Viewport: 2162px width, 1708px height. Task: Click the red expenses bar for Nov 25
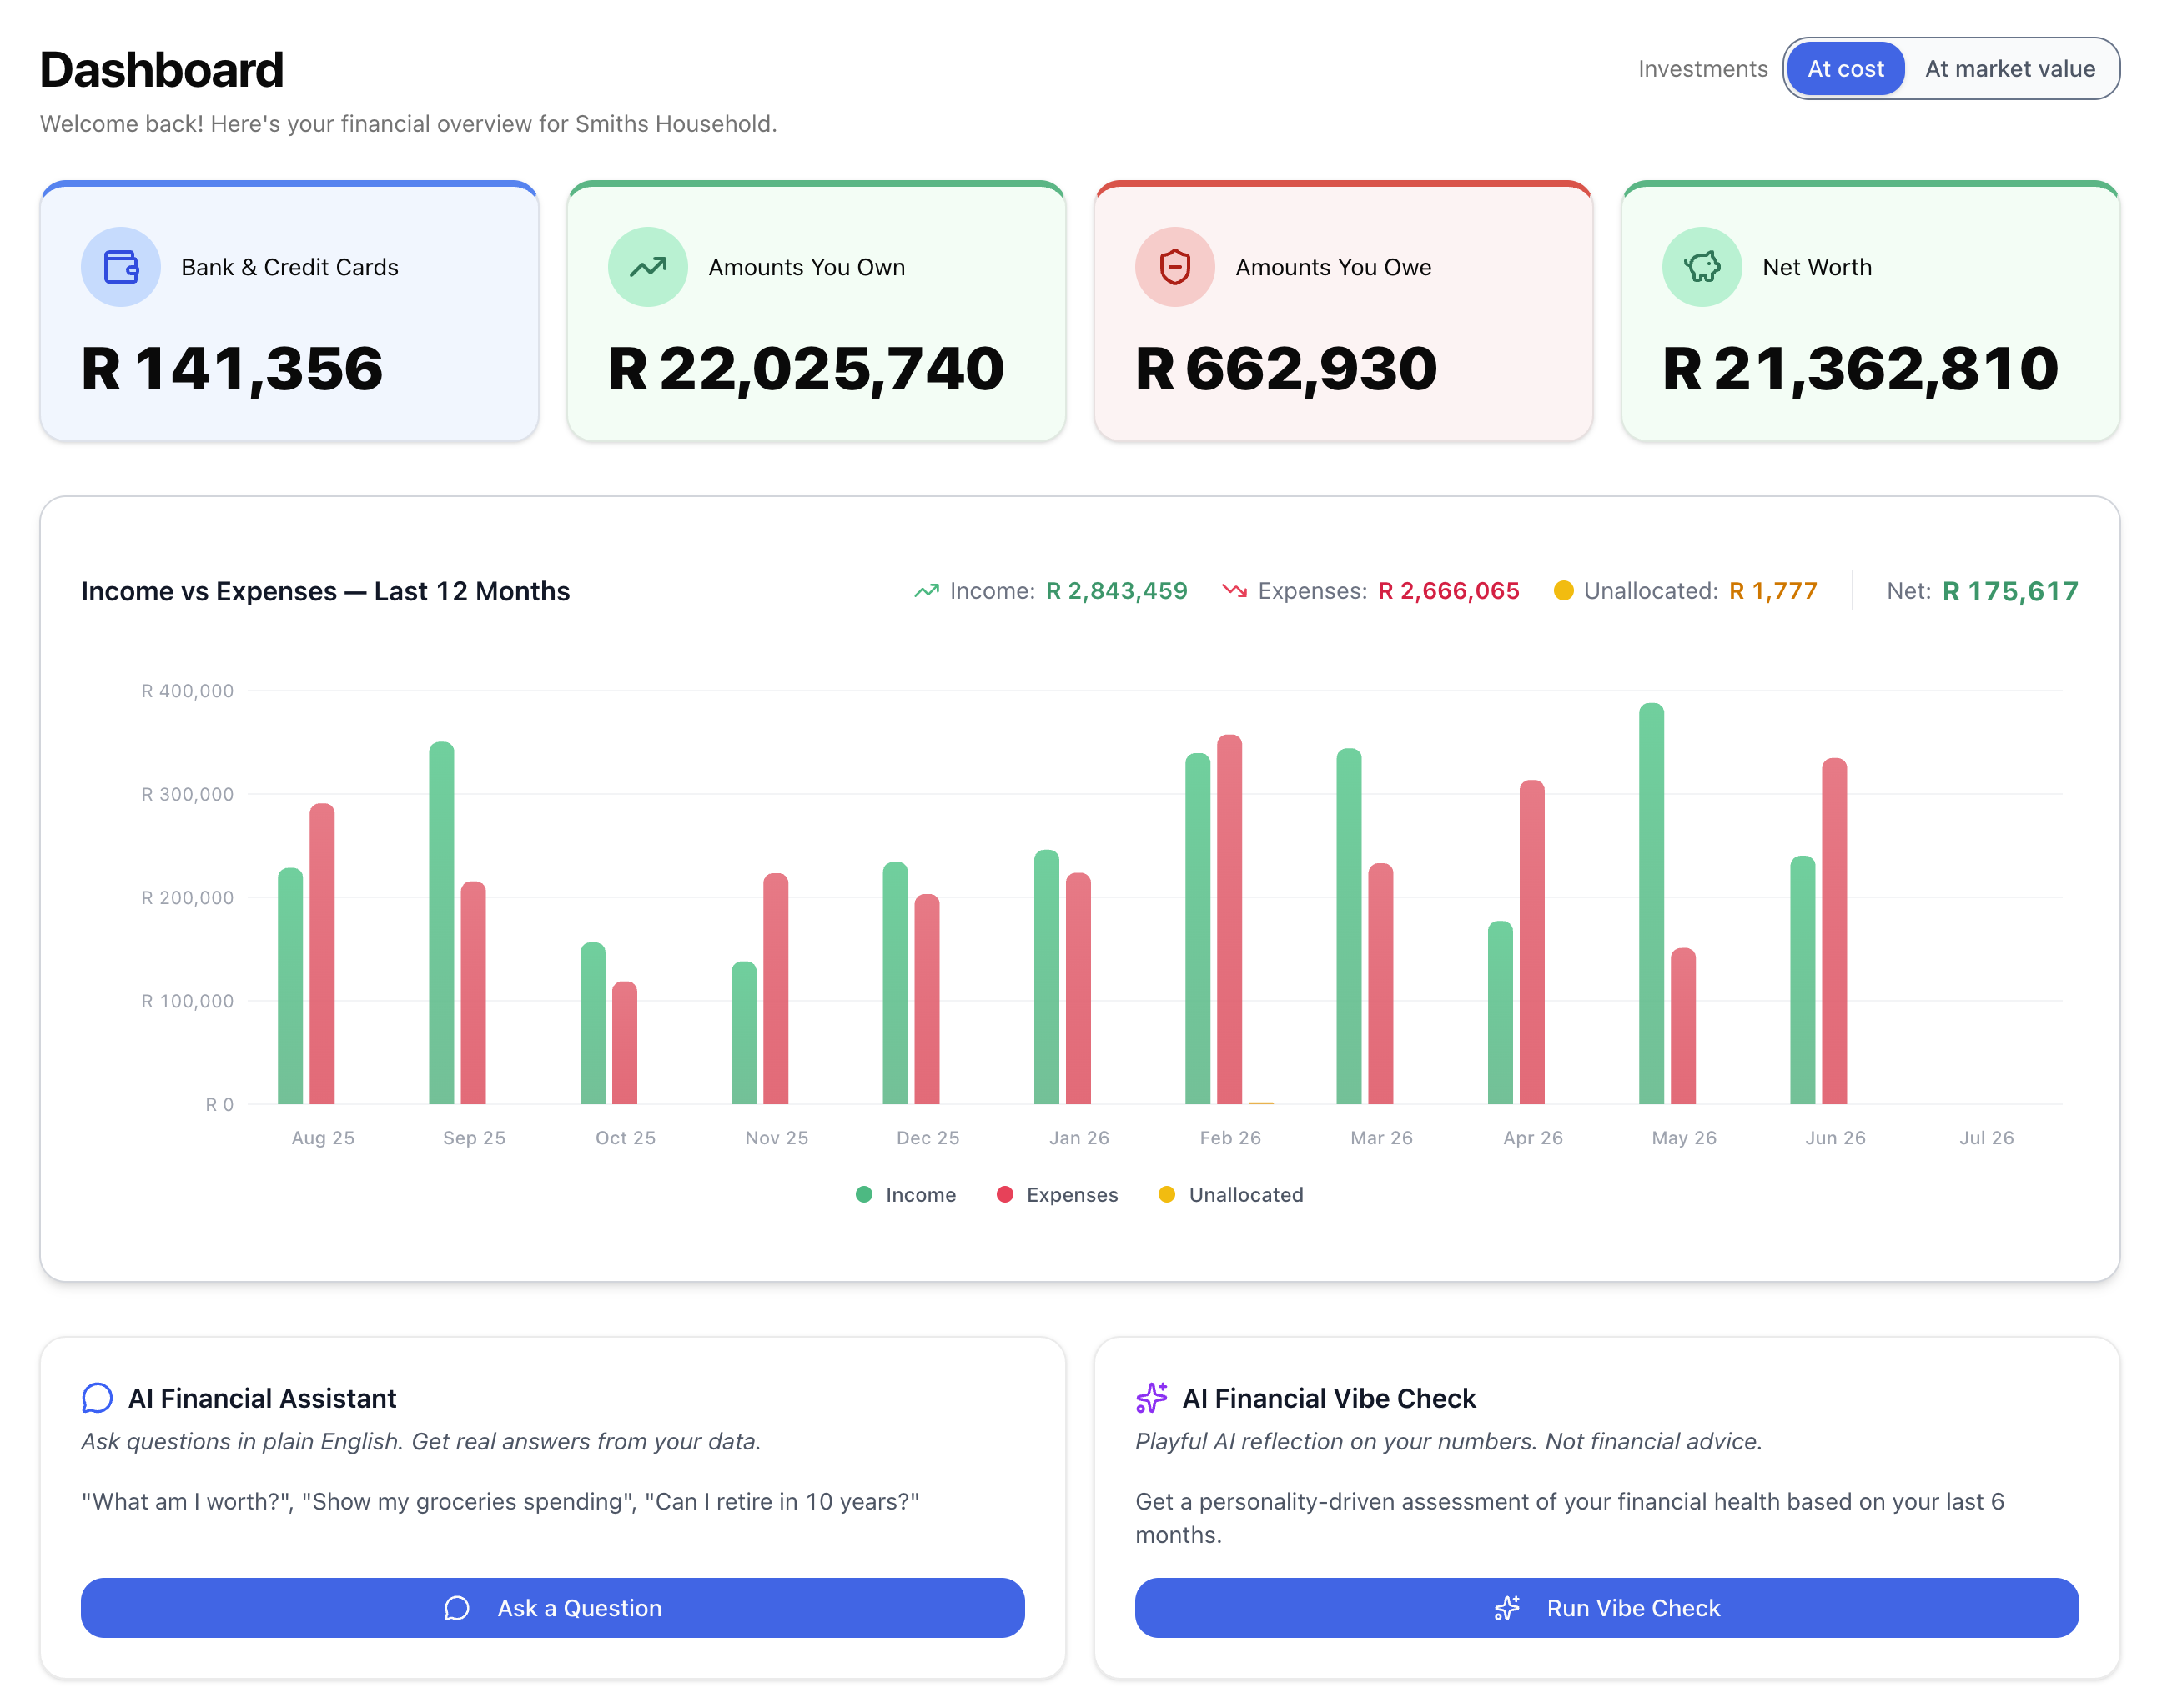776,989
